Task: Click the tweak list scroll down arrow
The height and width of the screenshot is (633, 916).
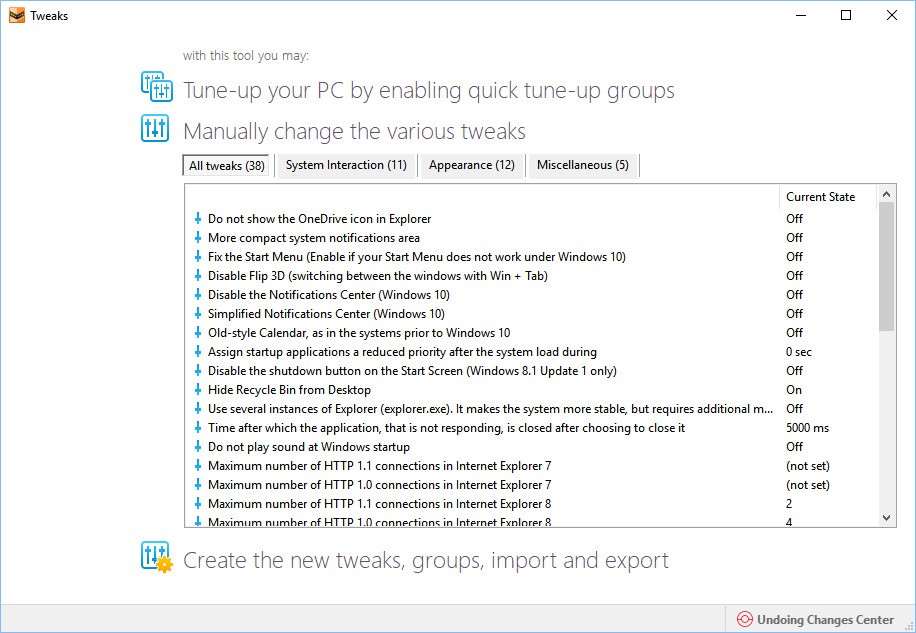Action: click(886, 518)
